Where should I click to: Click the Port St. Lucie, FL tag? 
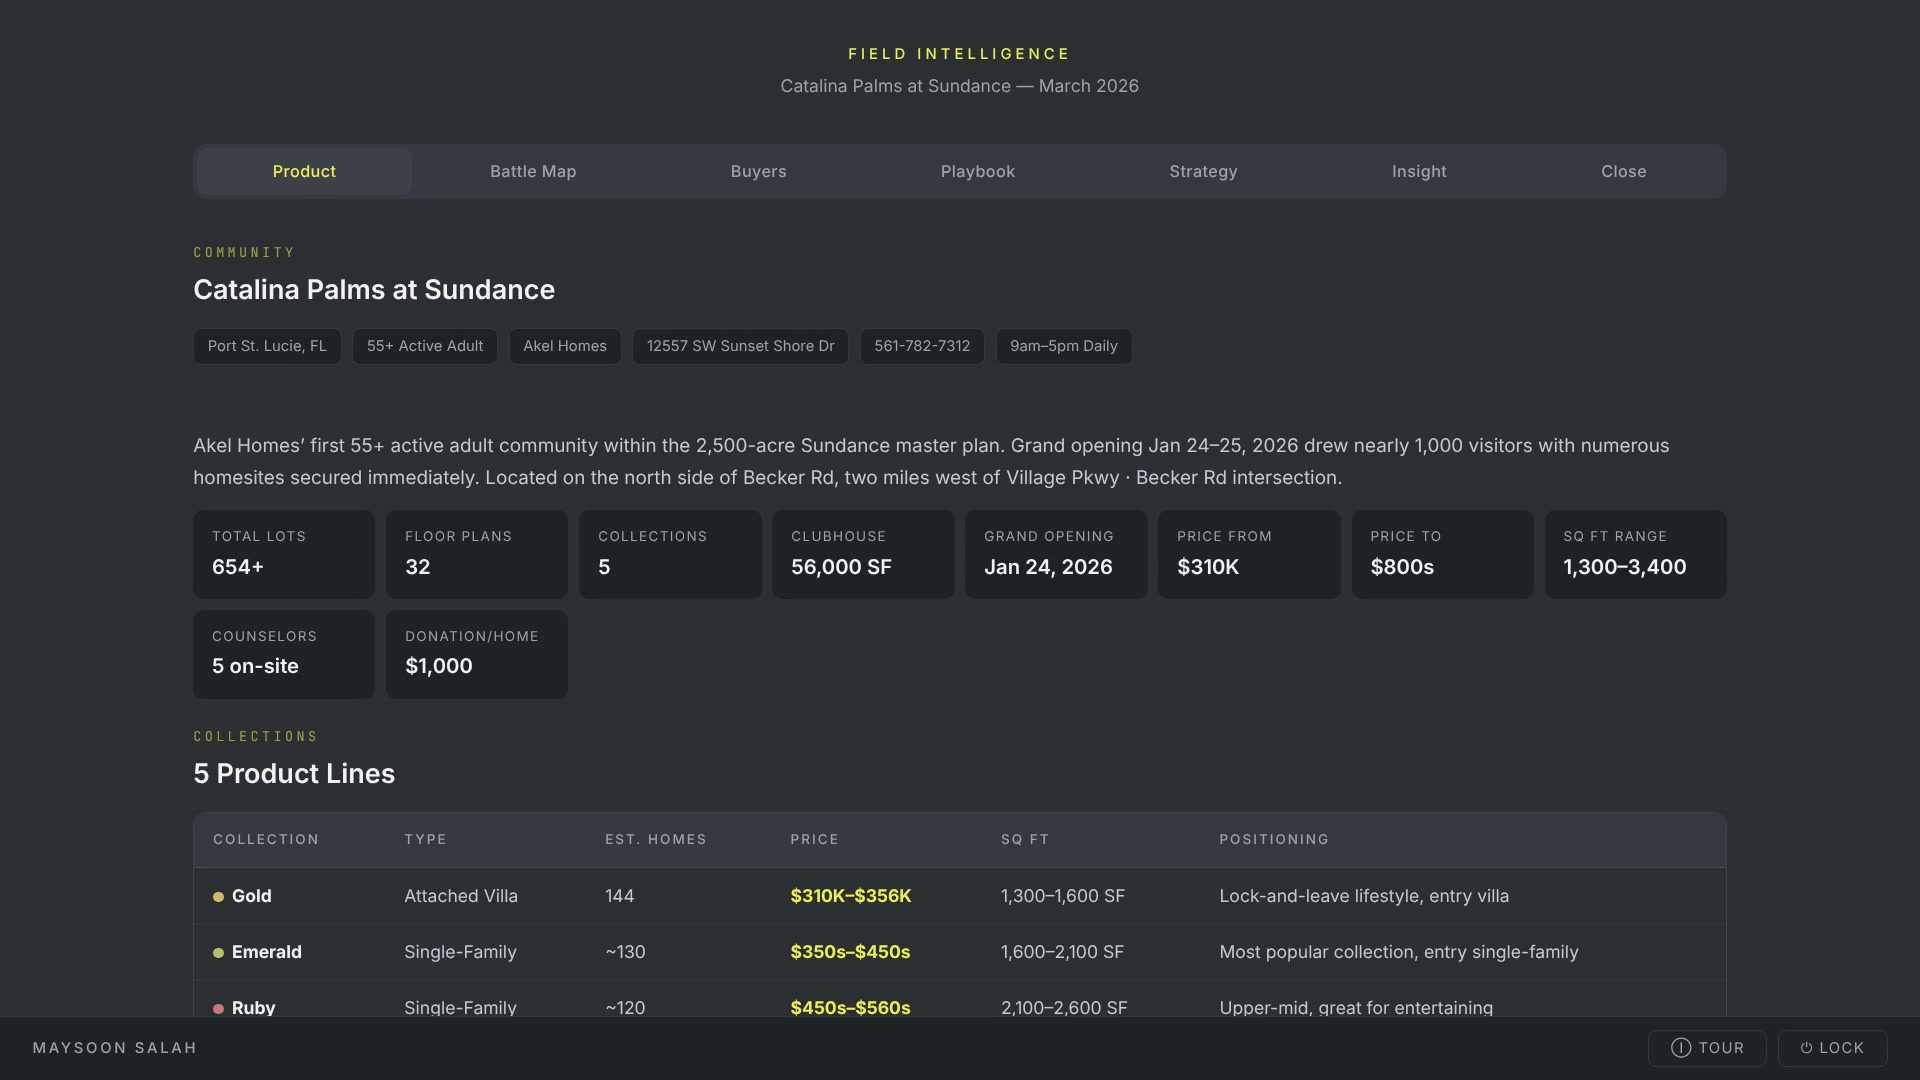(x=267, y=346)
